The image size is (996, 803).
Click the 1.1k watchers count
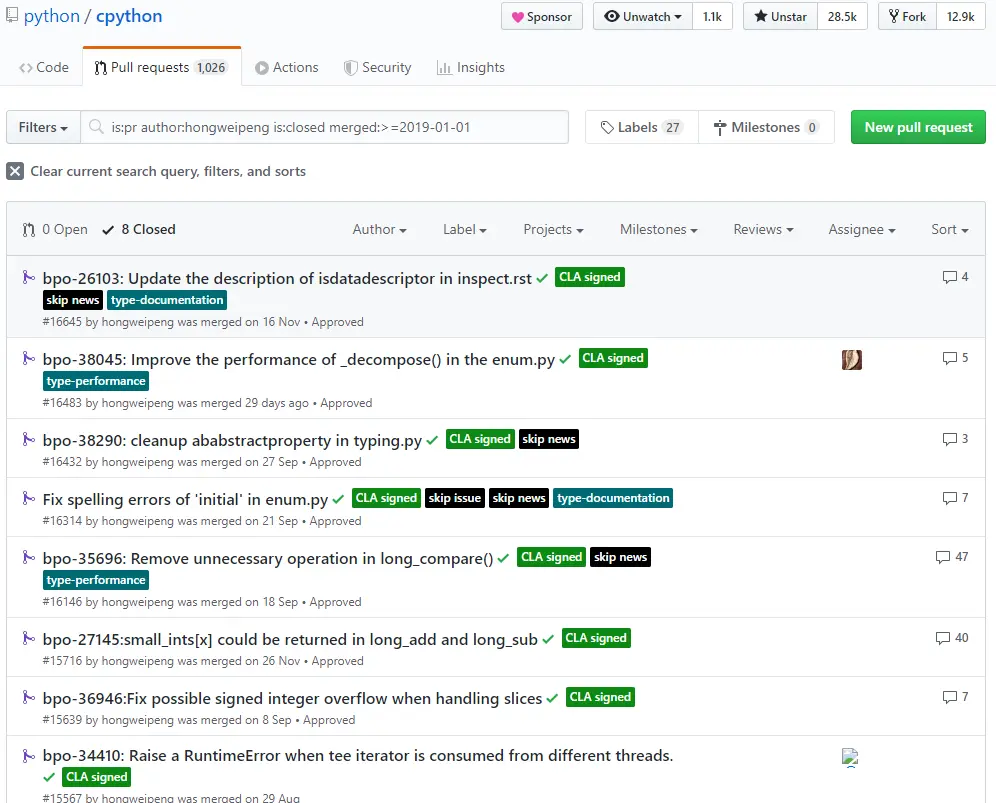tap(712, 17)
